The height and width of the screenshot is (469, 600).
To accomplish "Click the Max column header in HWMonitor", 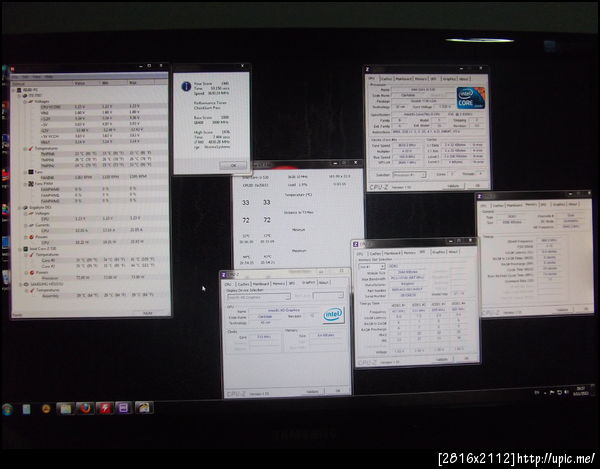I will (x=142, y=83).
